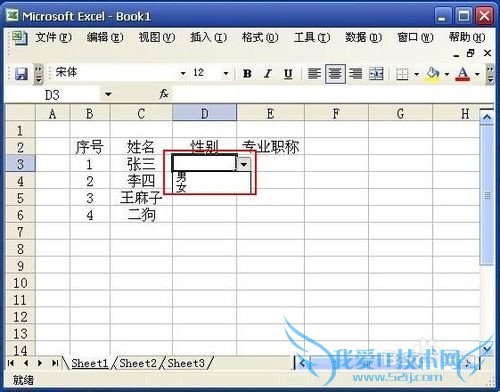Switch to Sheet2 tab
This screenshot has height=392, width=500.
(138, 363)
